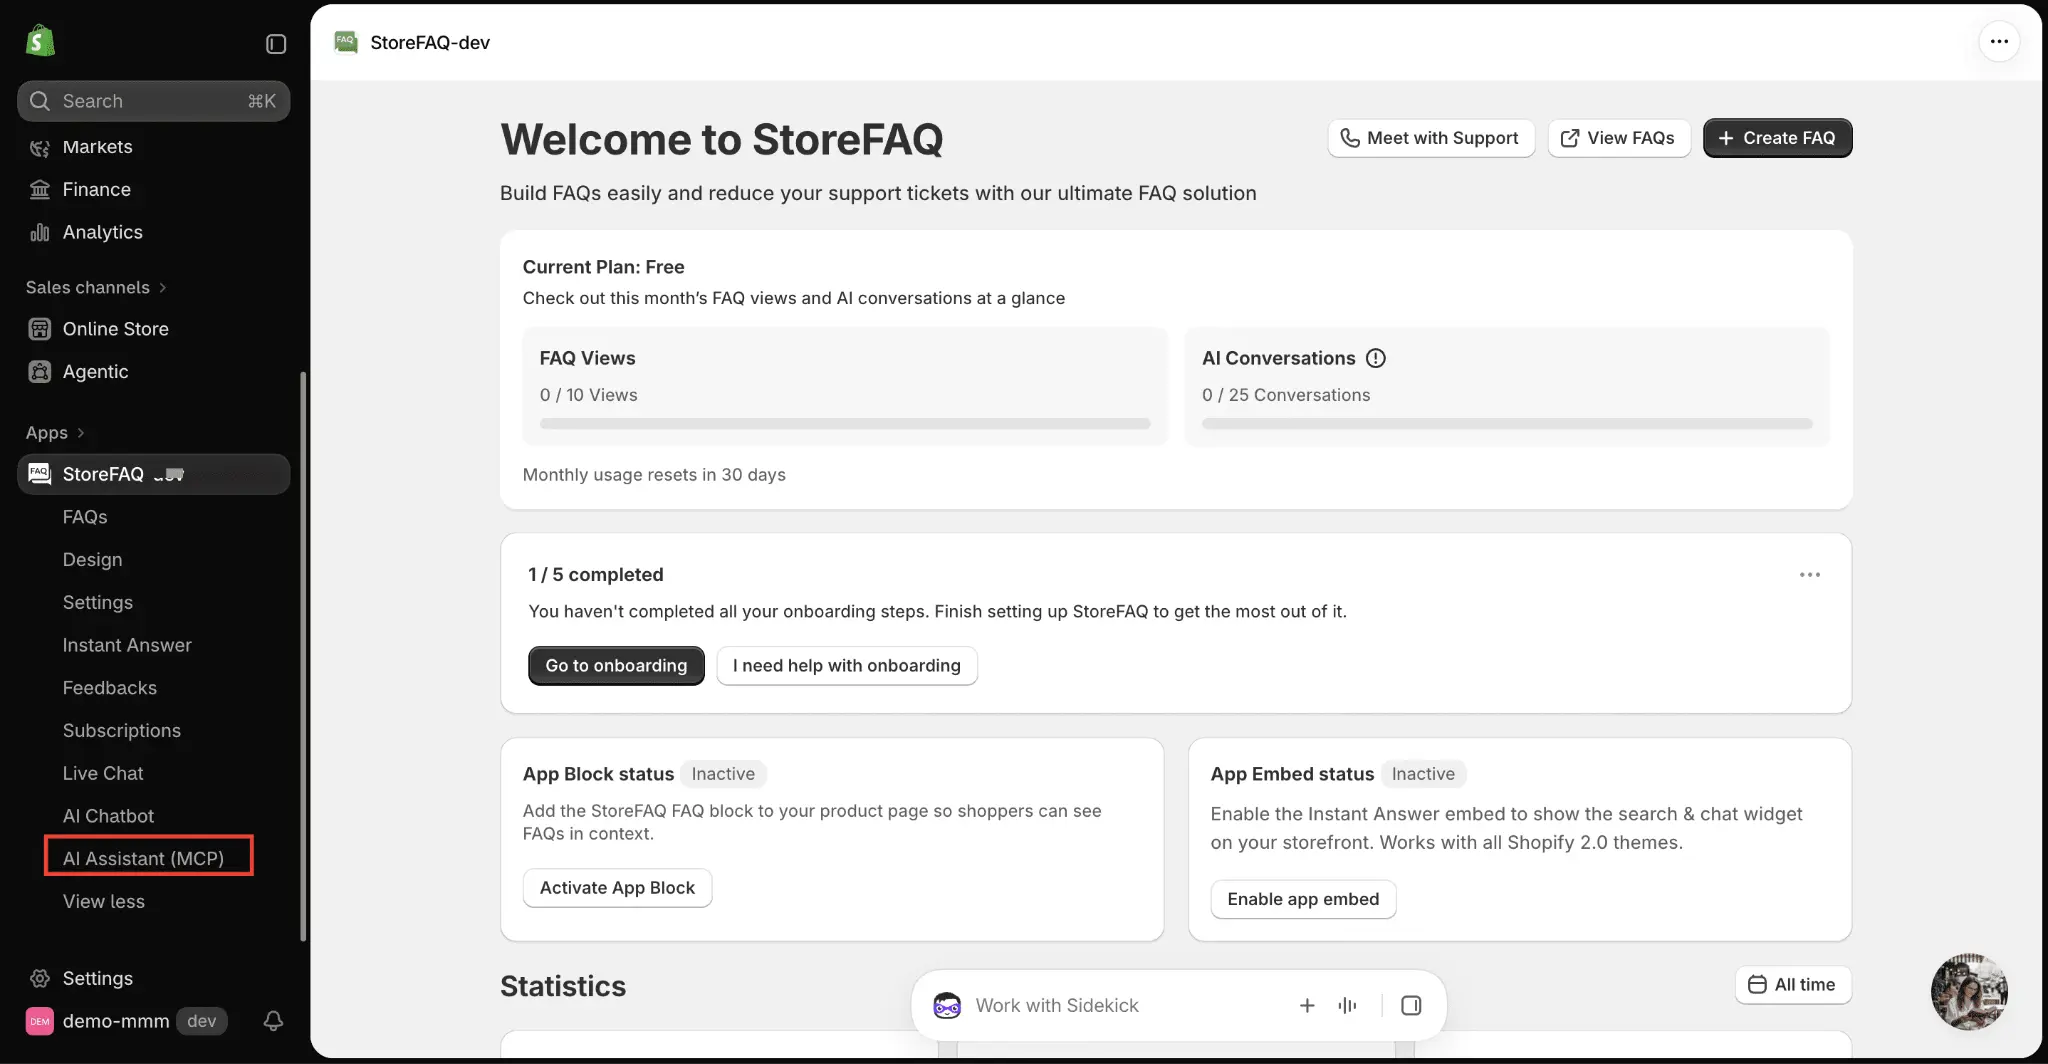Click the 0 / 10 Views text
Viewport: 2048px width, 1064px height.
tap(588, 395)
